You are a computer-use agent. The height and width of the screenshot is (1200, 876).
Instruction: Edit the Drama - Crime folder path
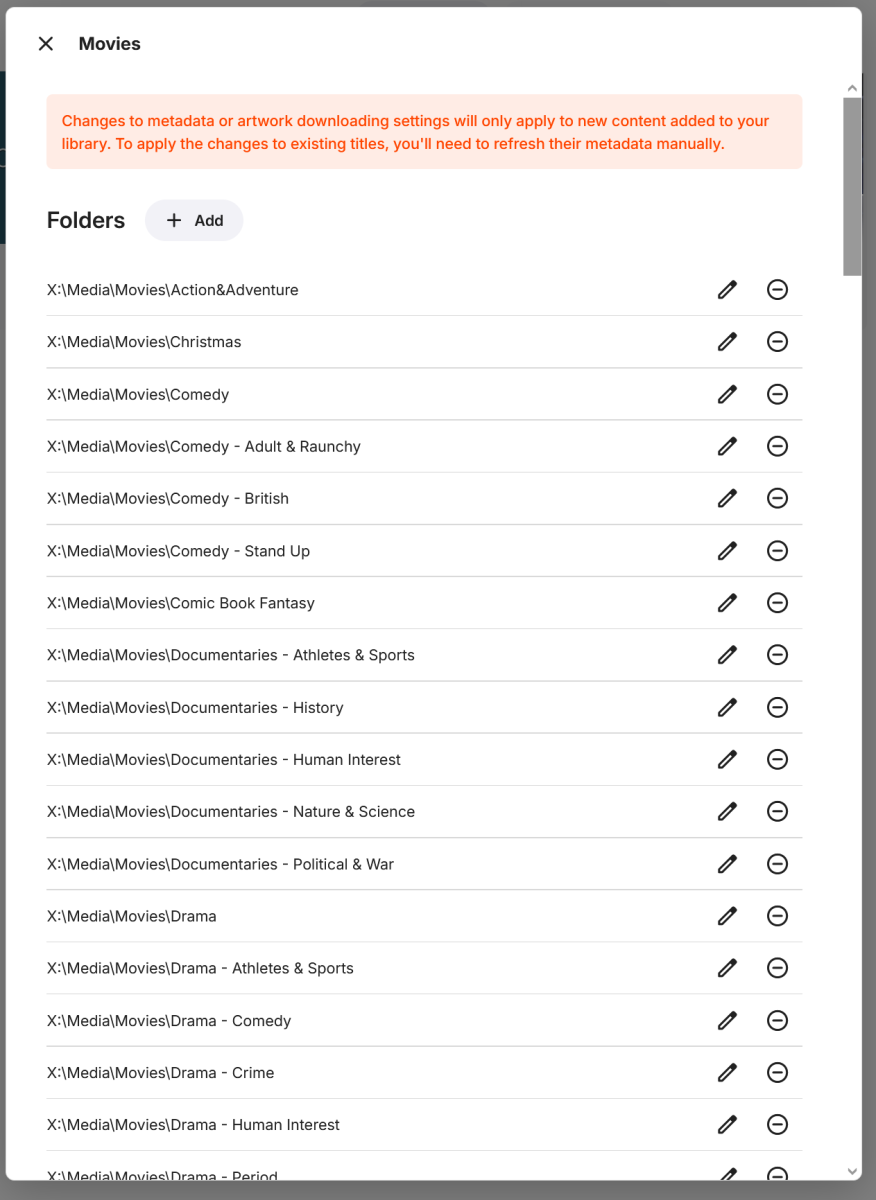pos(727,1072)
